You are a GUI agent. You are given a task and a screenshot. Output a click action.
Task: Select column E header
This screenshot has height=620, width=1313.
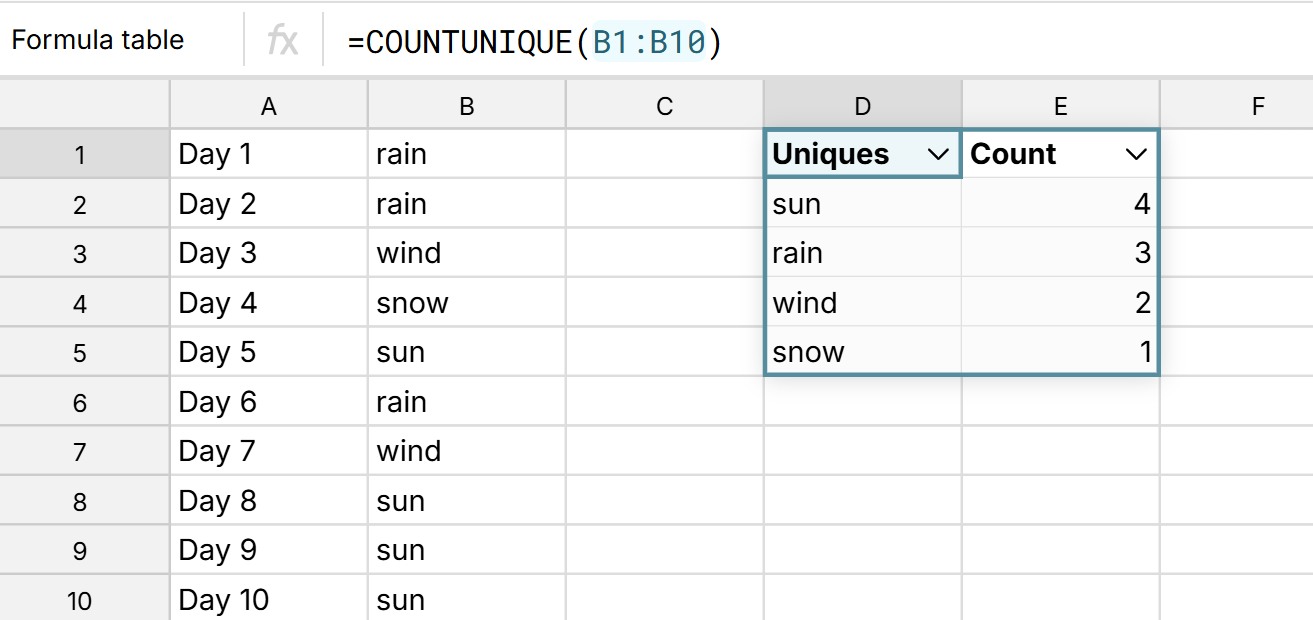[1060, 106]
